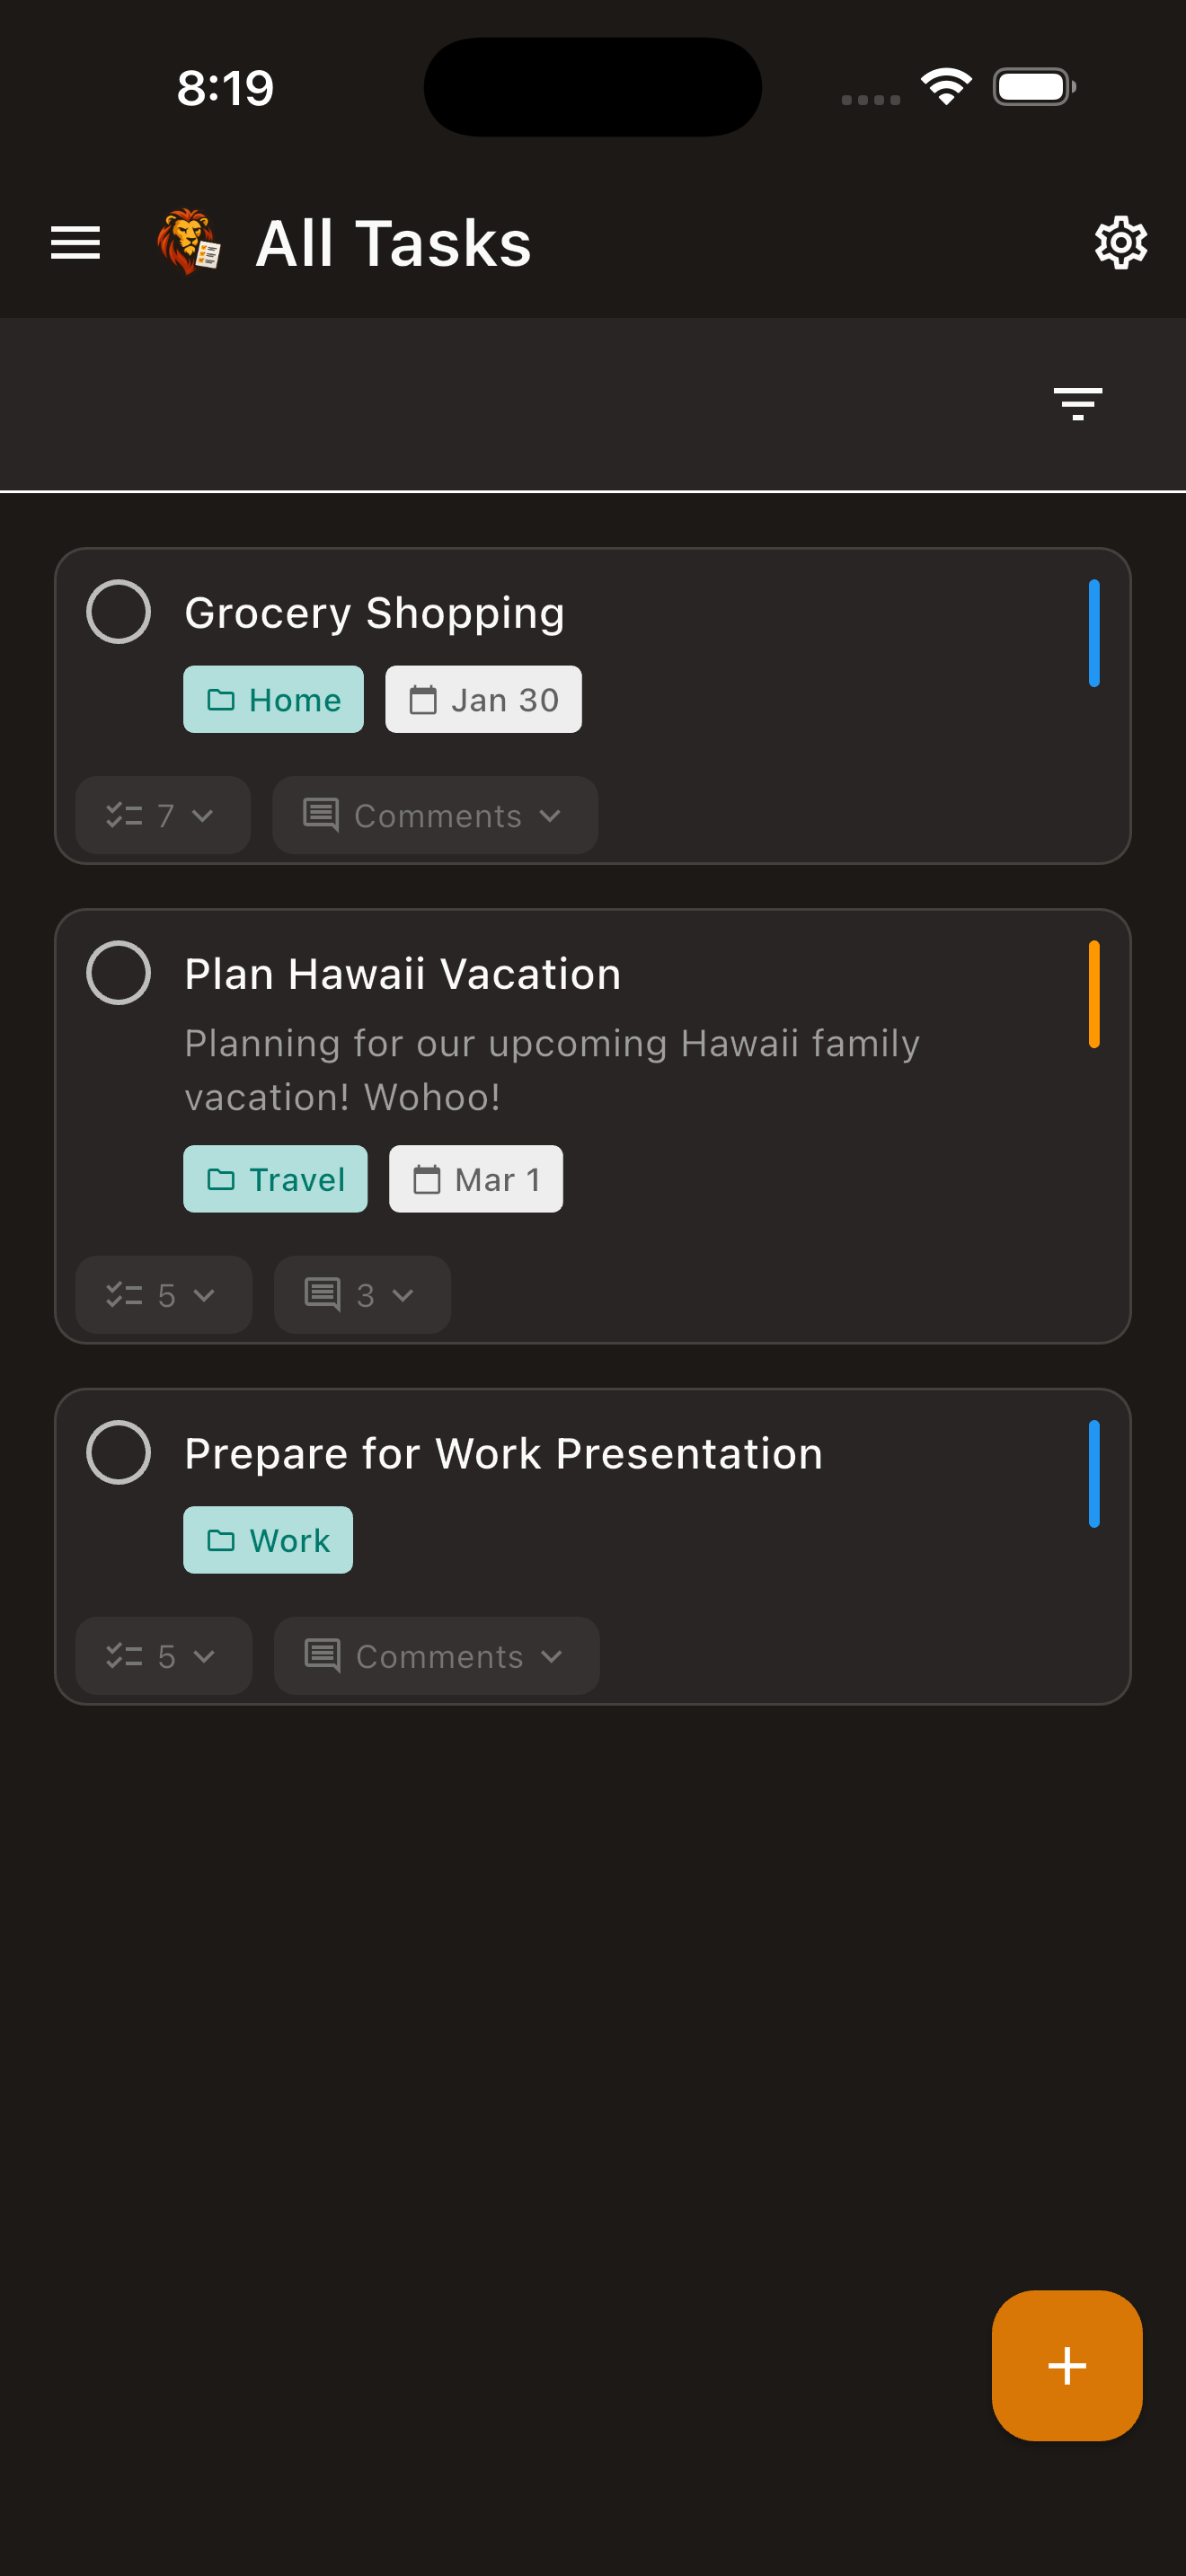Screen dimensions: 1186x2576
Task: Expand Comments on Work Presentation task
Action: (436, 1657)
